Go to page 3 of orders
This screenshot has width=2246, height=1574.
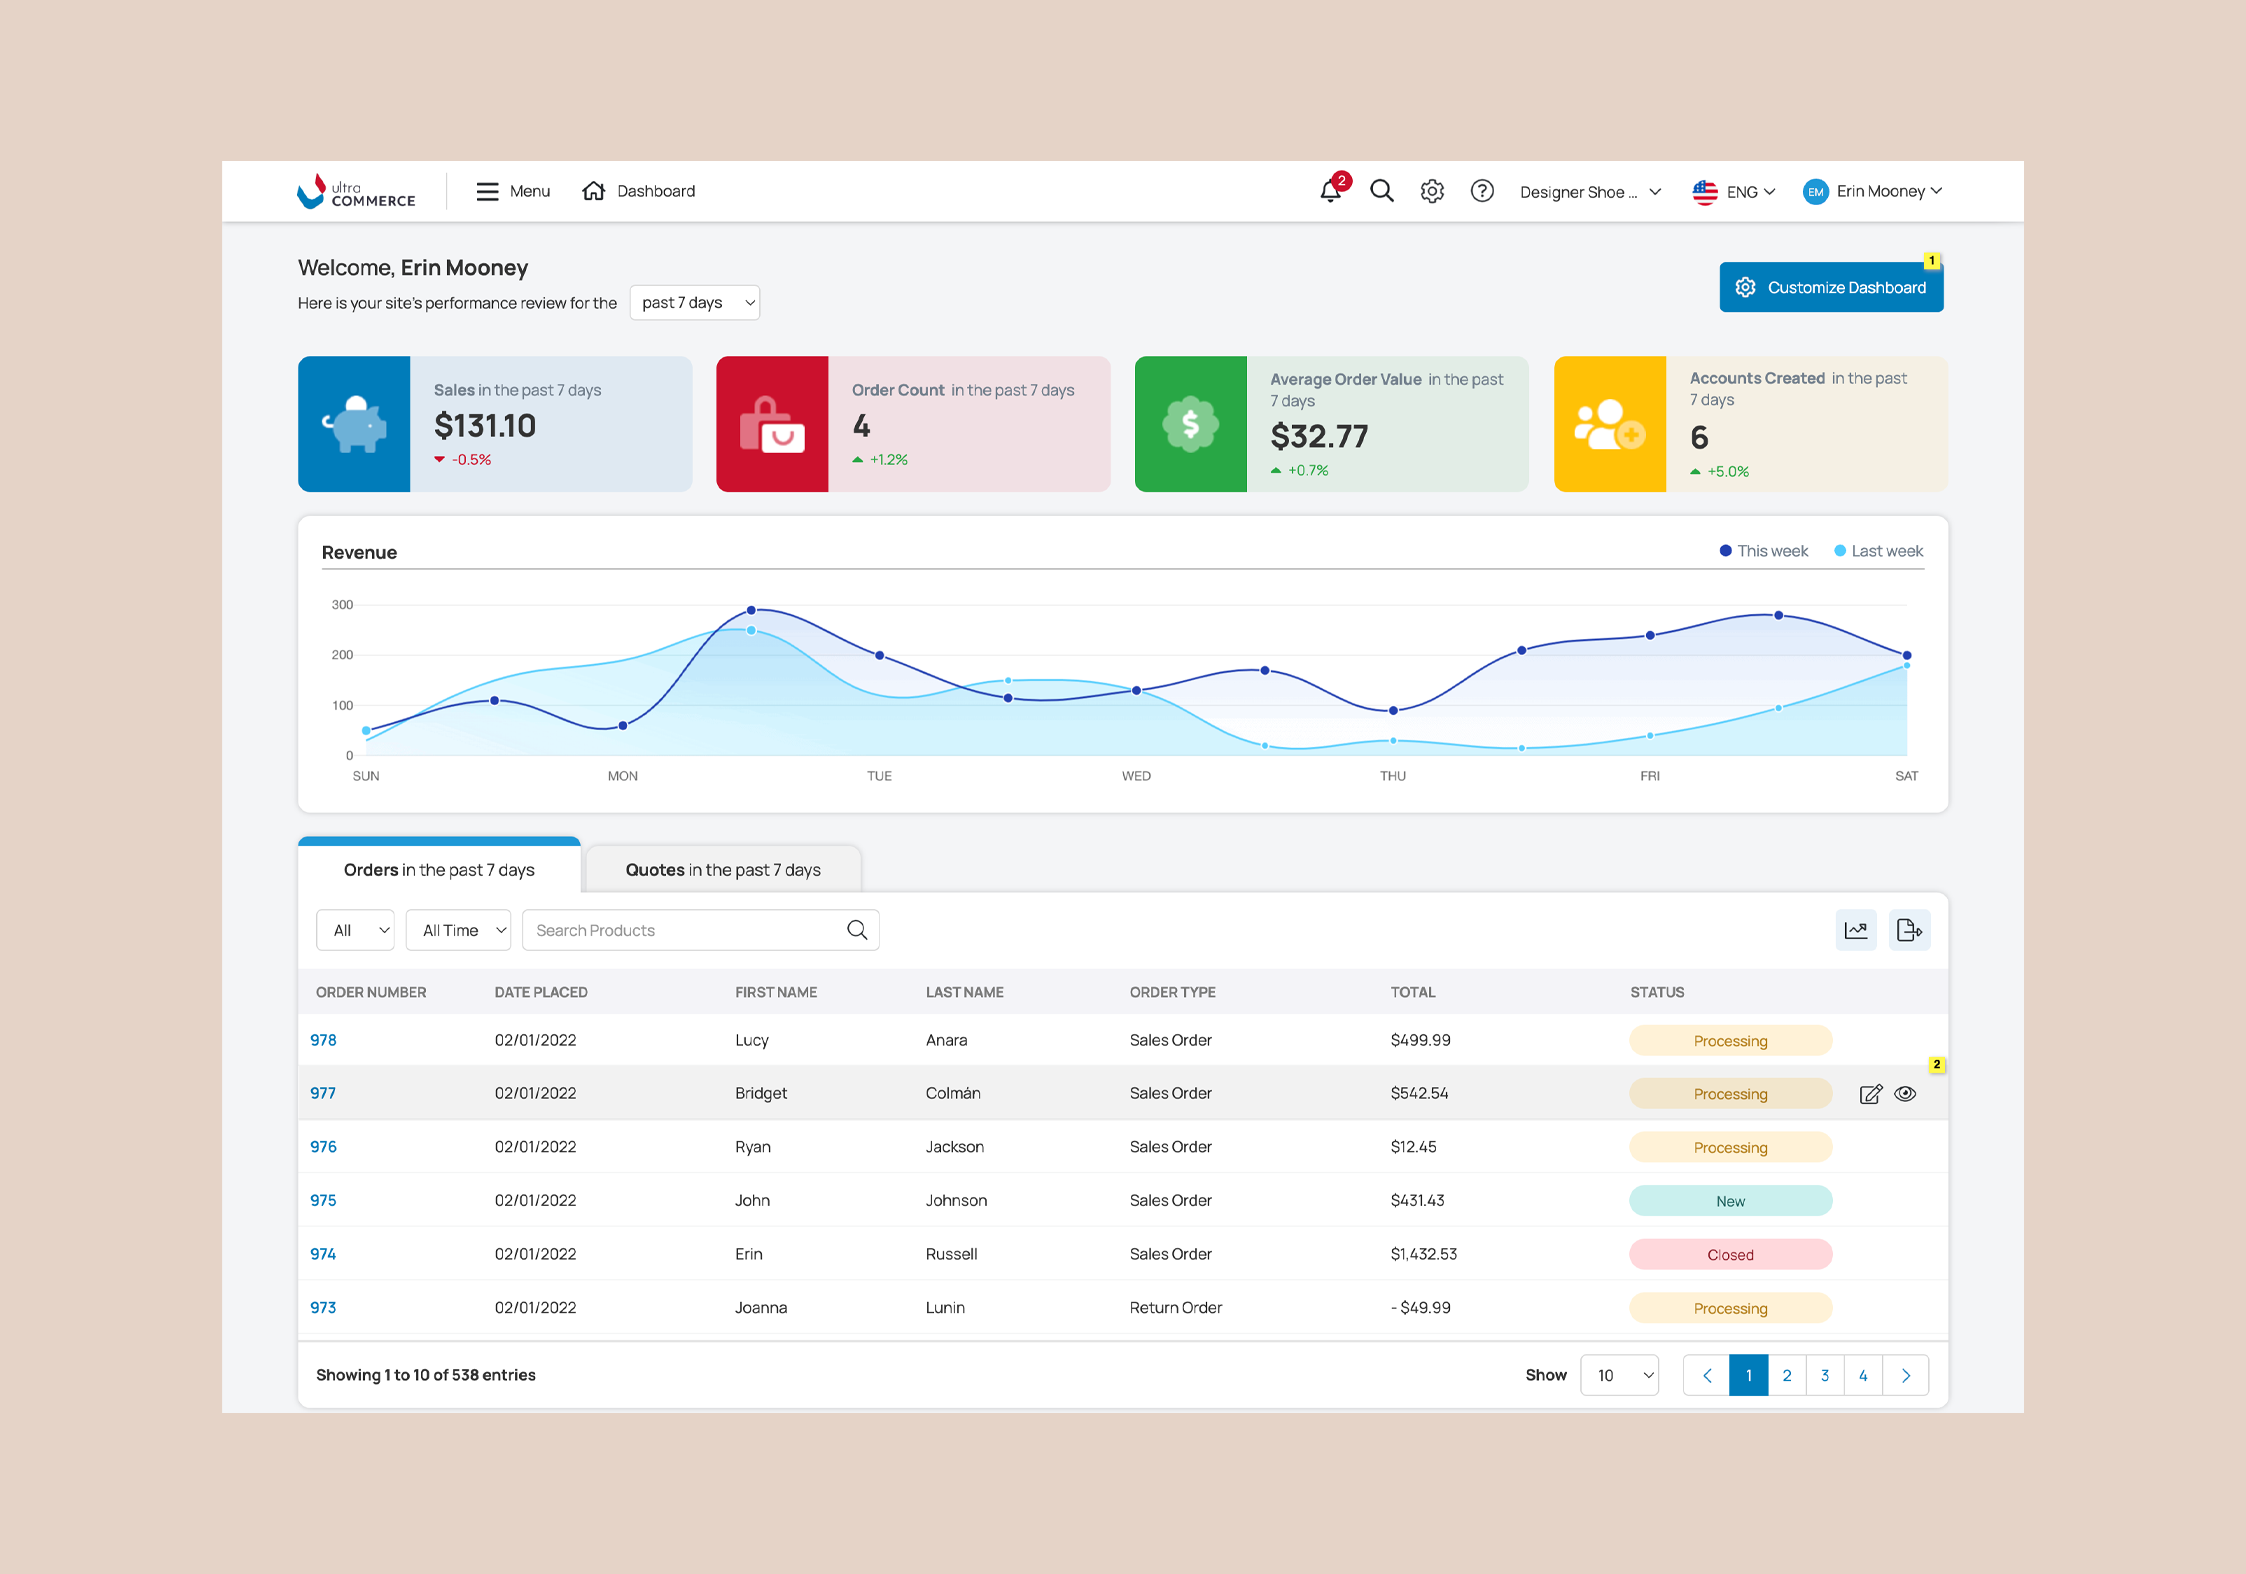click(x=1825, y=1375)
